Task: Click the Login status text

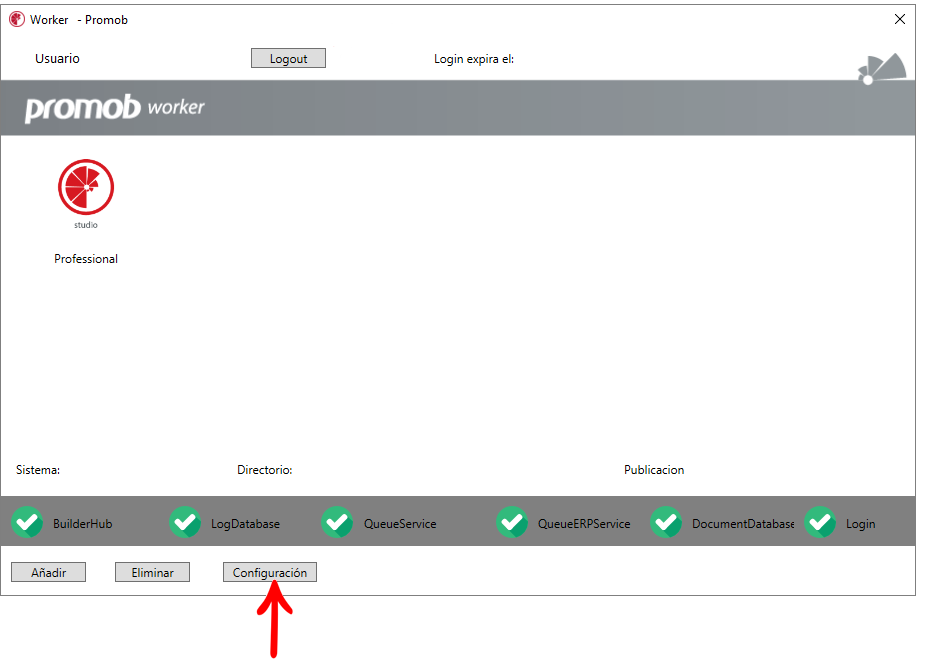Action: pyautogui.click(x=860, y=524)
